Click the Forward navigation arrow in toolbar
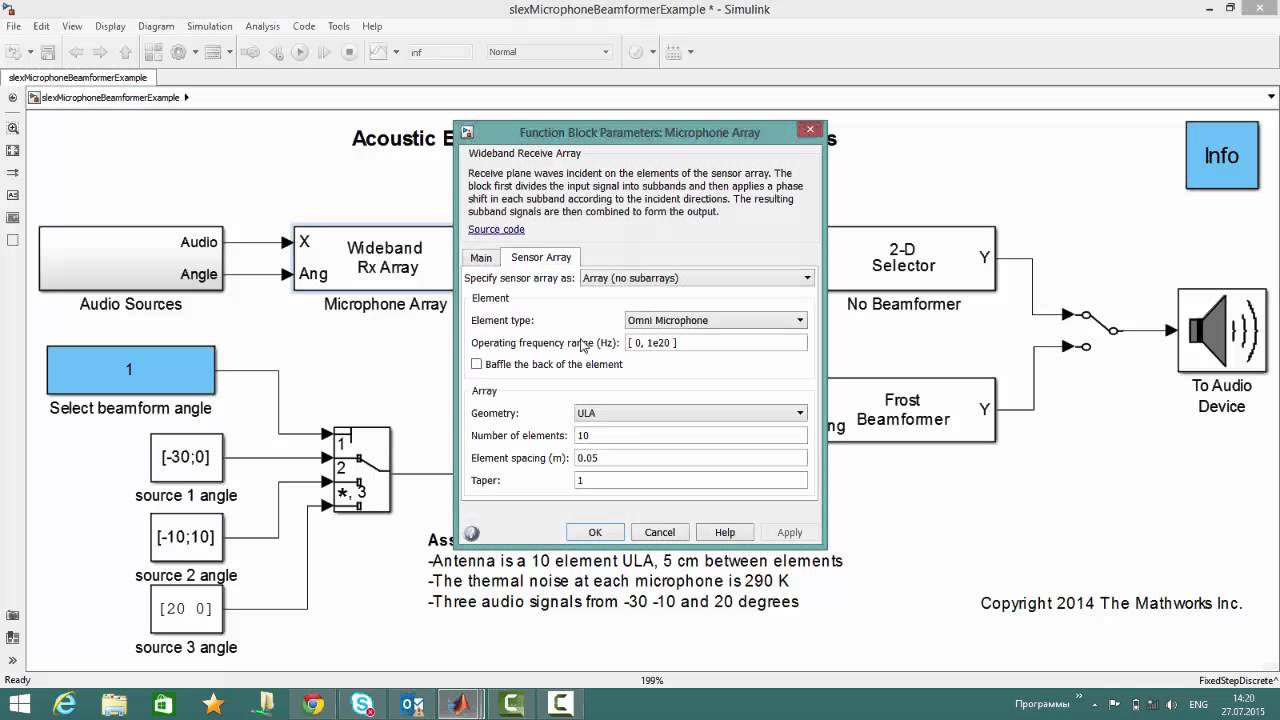The image size is (1280, 720). [x=100, y=52]
